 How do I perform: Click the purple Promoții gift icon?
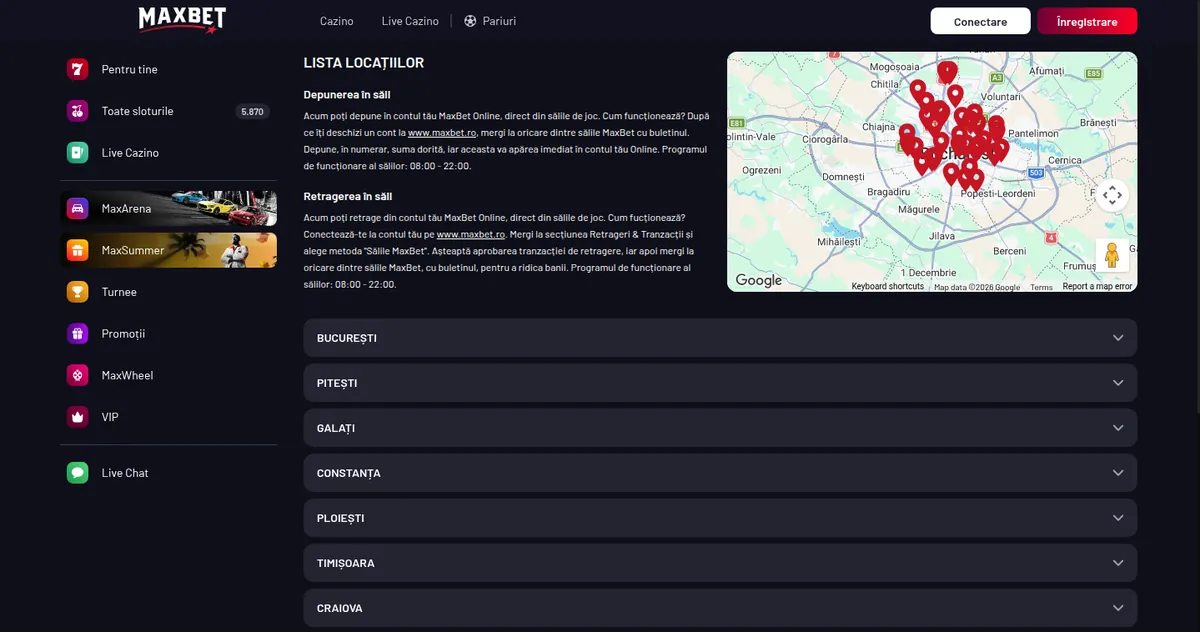click(x=78, y=334)
